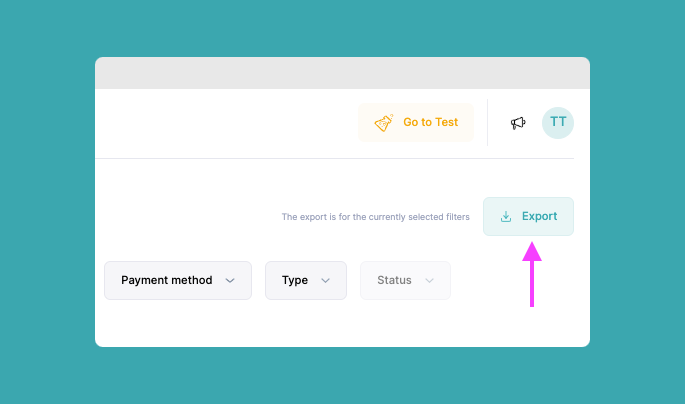Click the megaphone announcements icon
The width and height of the screenshot is (685, 404).
click(x=518, y=123)
